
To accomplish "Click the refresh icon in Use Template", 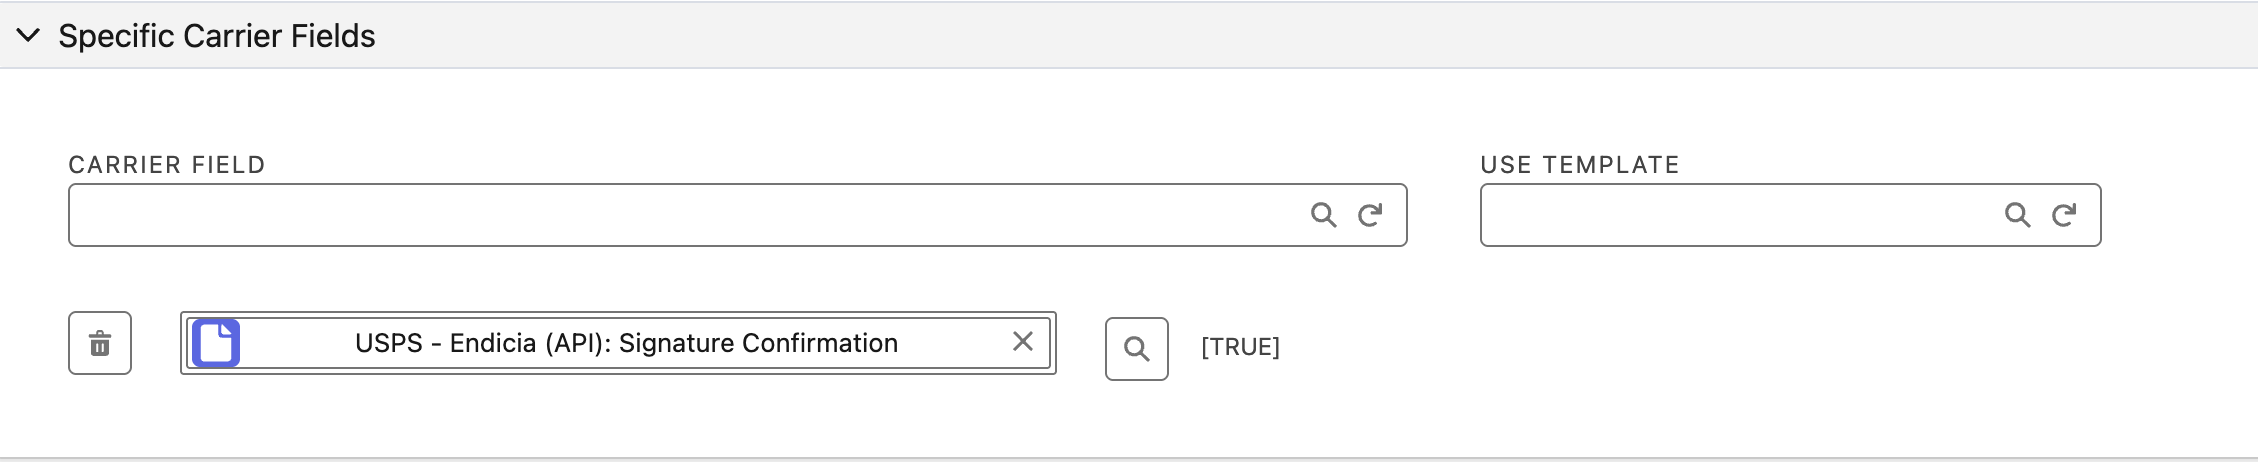I will (x=2064, y=215).
